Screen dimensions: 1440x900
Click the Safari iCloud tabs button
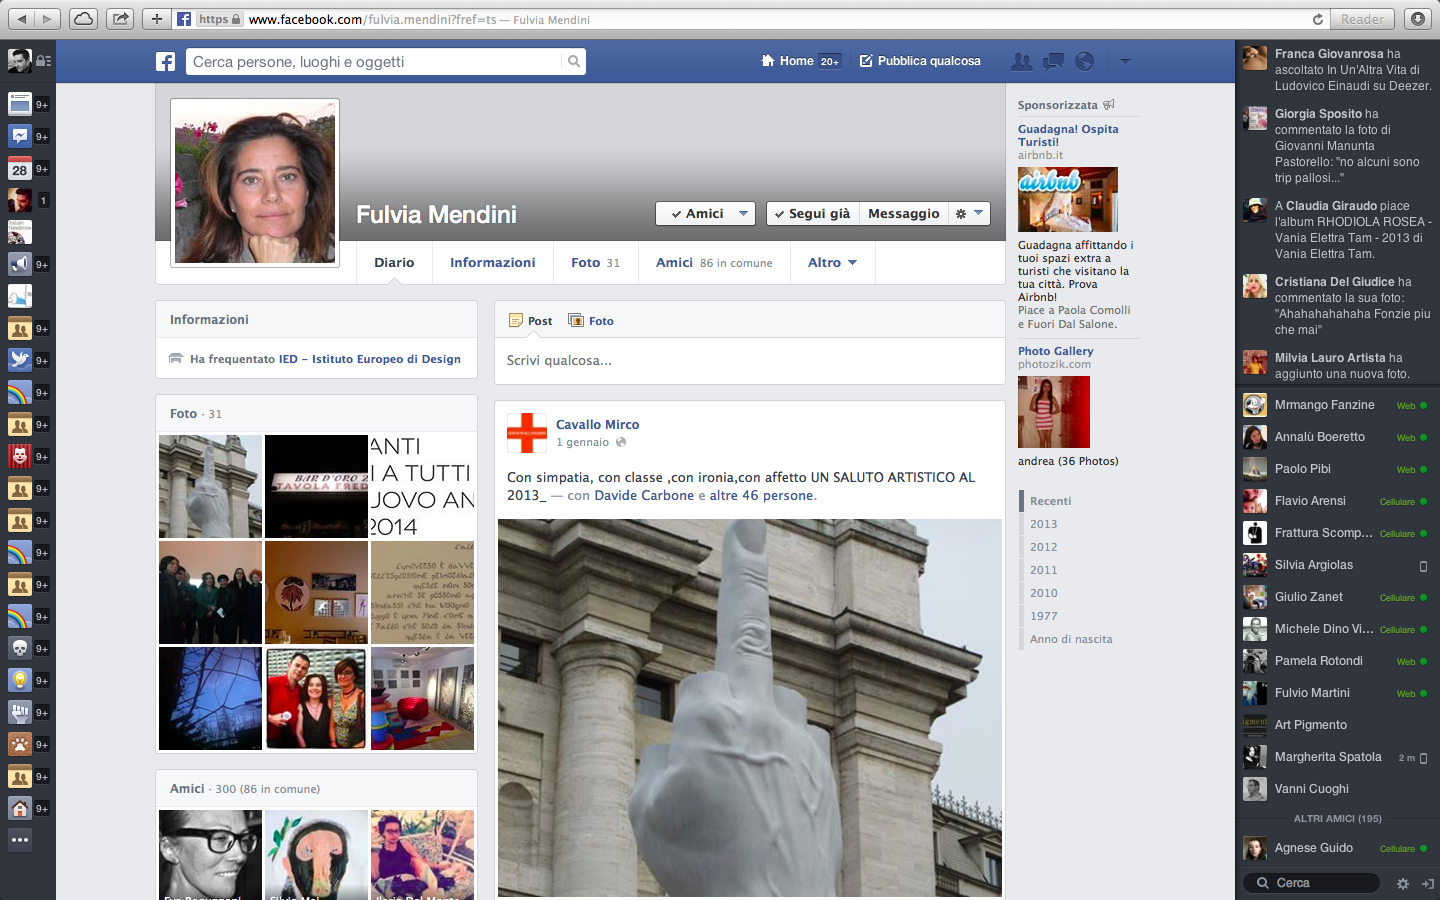(84, 19)
